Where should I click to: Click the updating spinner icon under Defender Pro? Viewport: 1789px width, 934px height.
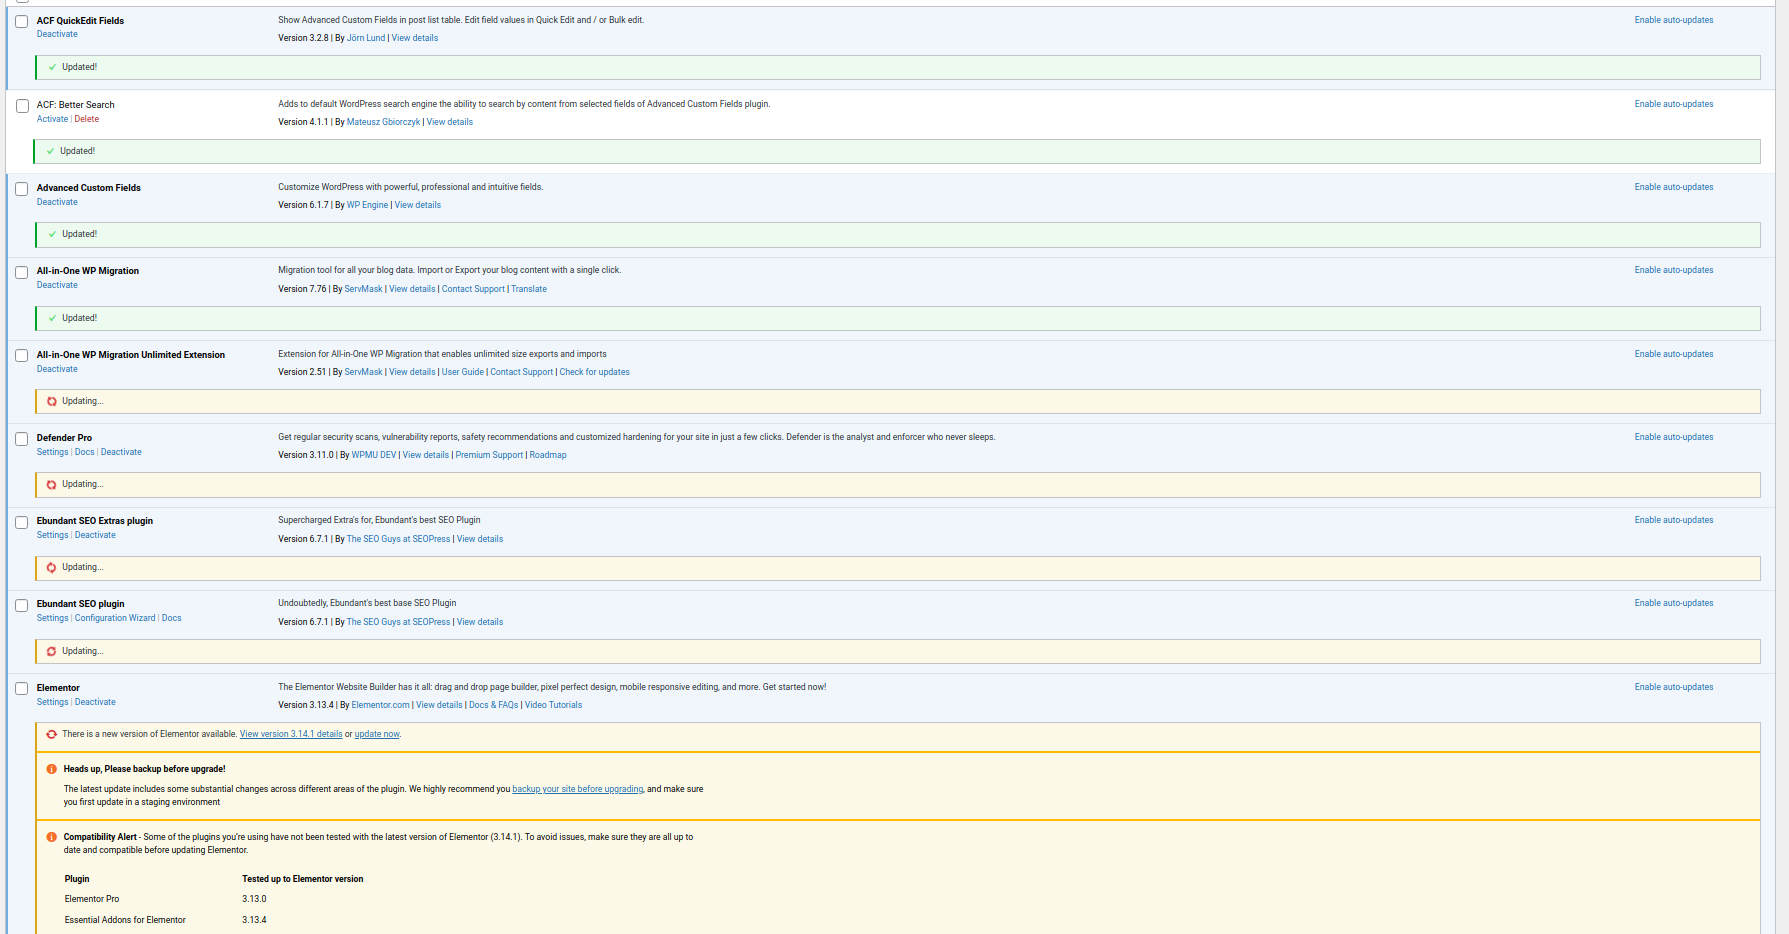pyautogui.click(x=52, y=485)
